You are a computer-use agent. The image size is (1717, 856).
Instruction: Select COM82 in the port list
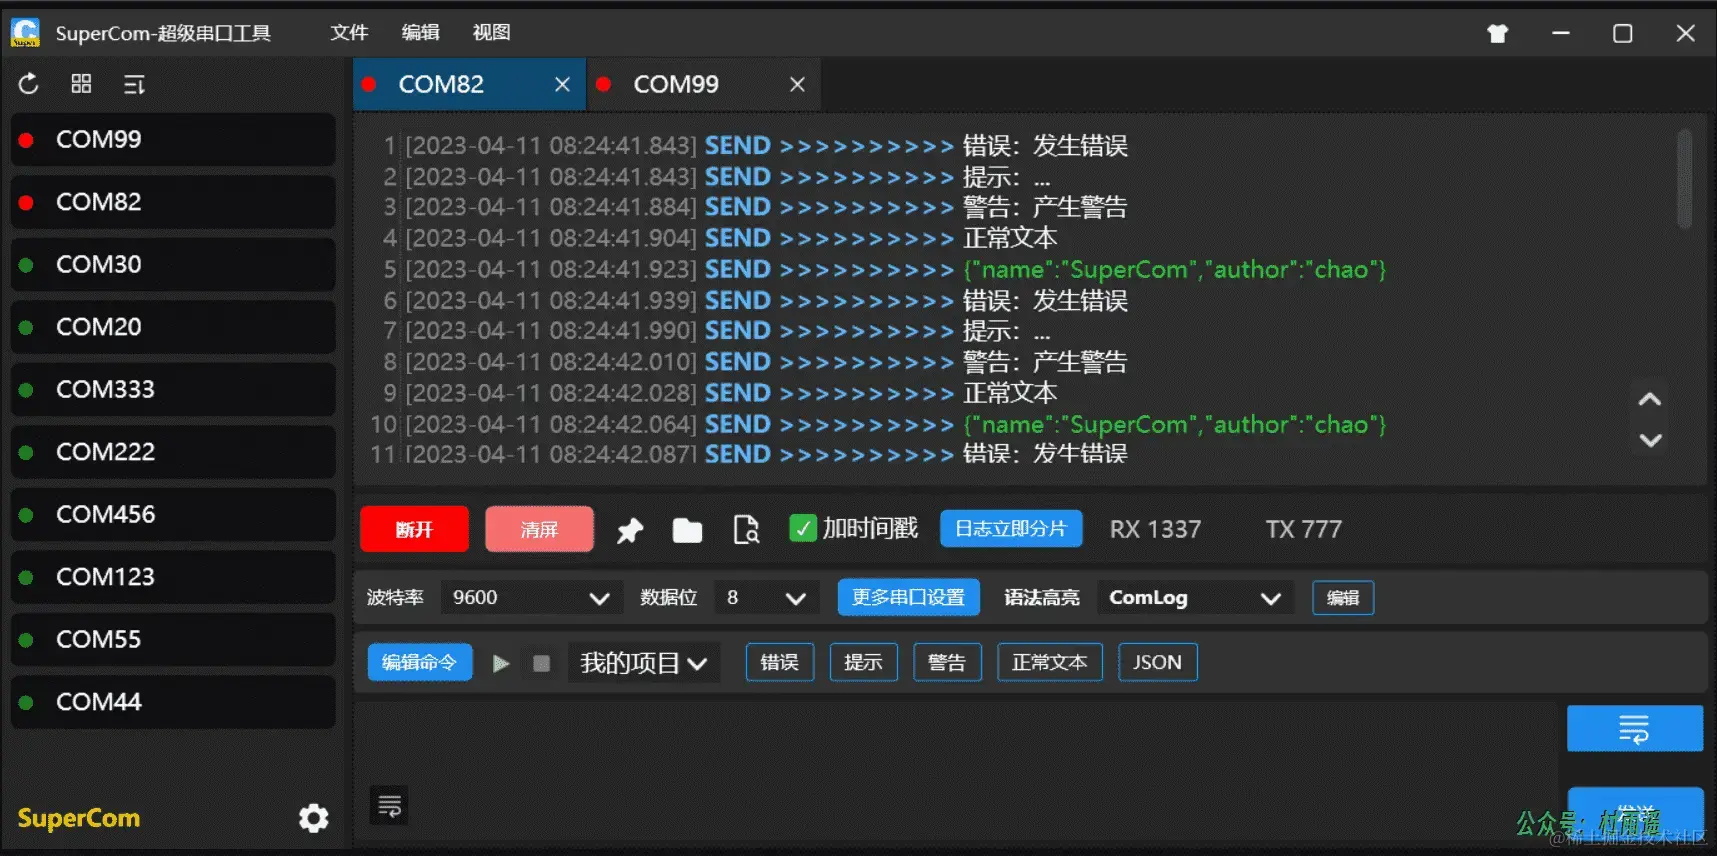pos(173,202)
